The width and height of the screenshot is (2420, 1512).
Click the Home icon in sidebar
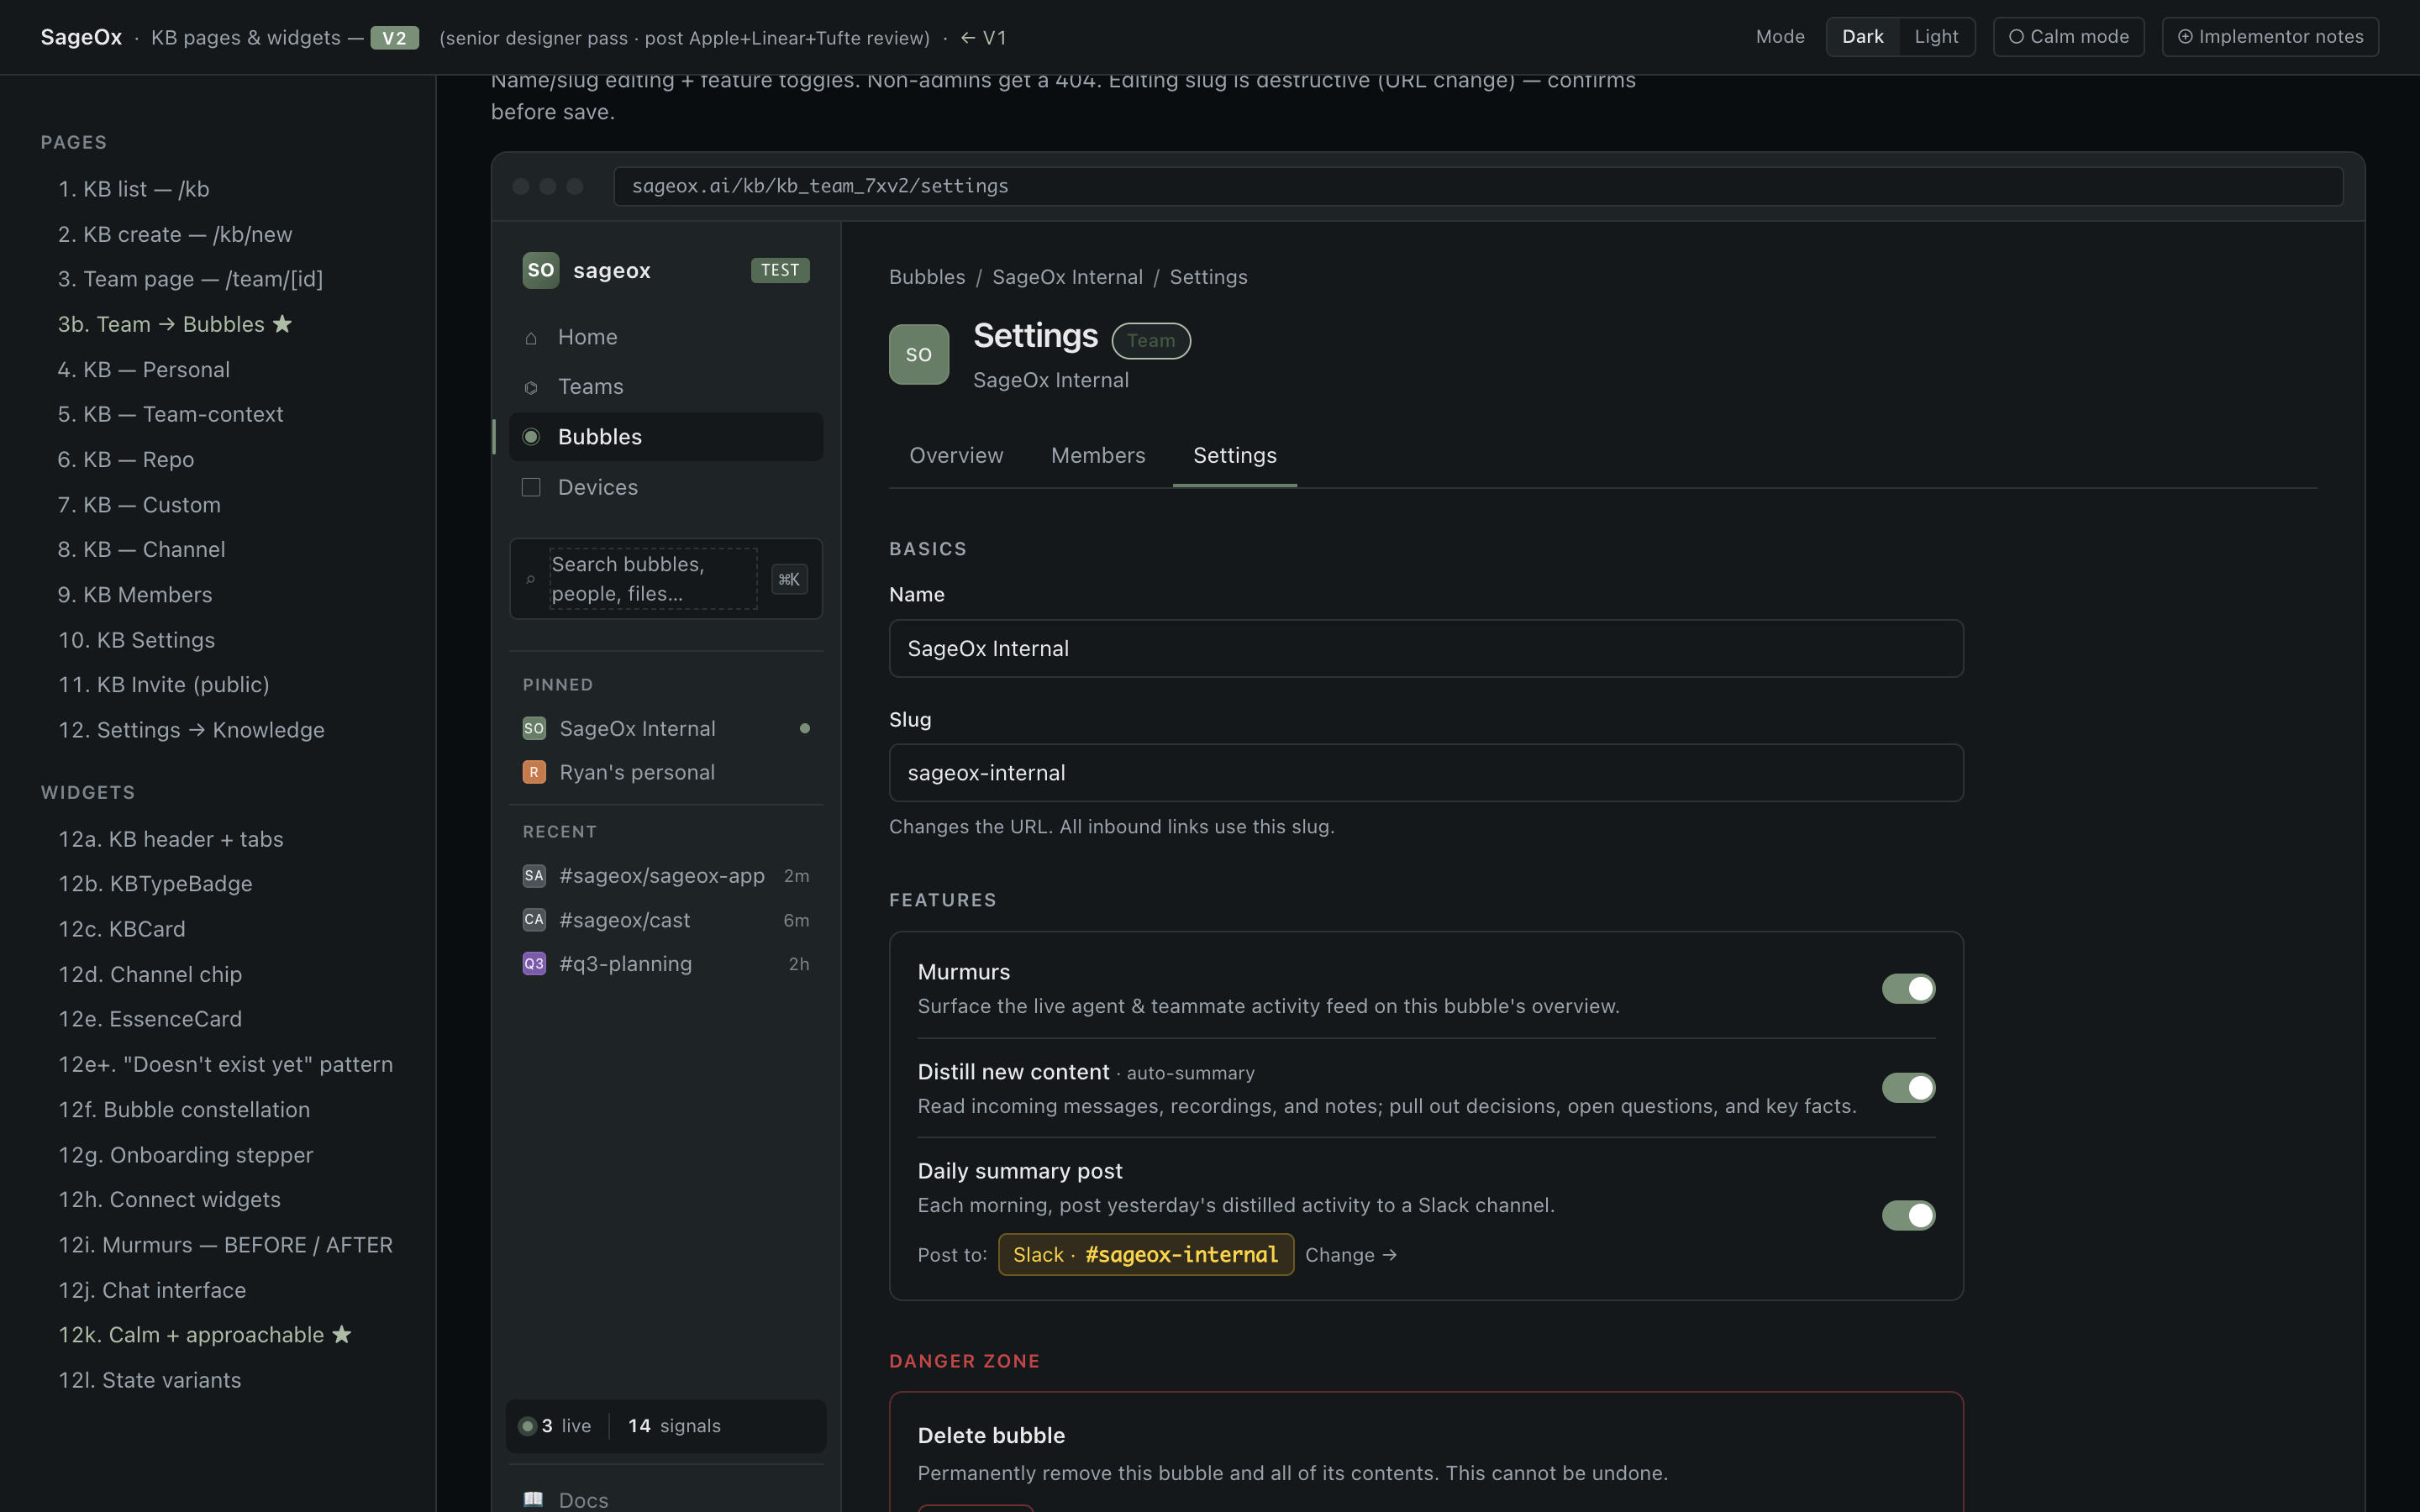(x=531, y=338)
